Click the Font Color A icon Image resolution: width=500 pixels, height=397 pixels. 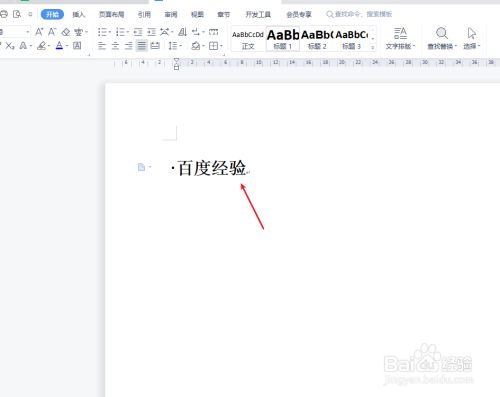pyautogui.click(x=59, y=46)
